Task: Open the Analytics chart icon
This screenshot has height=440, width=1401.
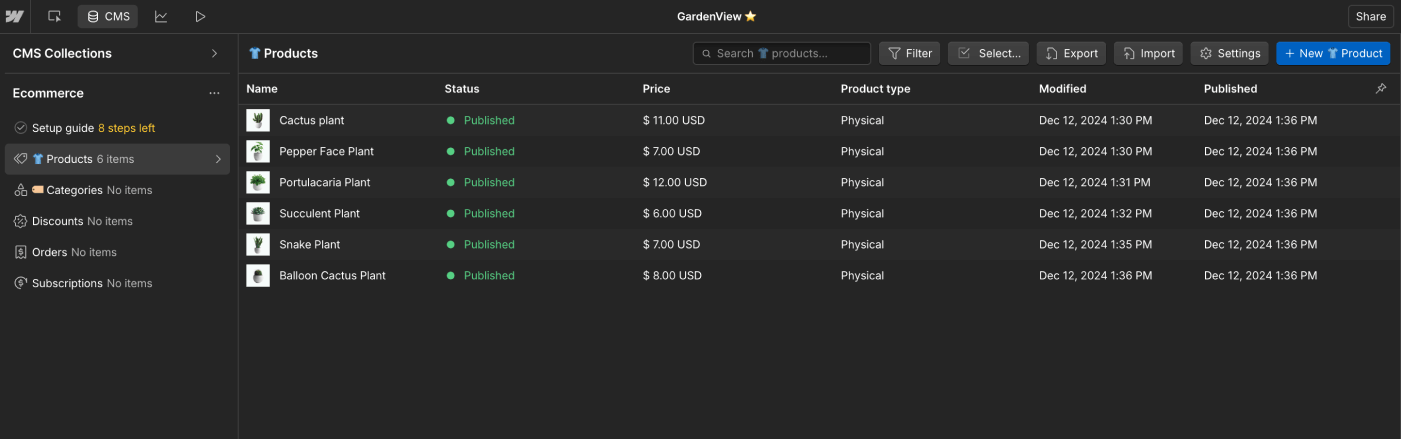Action: coord(161,16)
